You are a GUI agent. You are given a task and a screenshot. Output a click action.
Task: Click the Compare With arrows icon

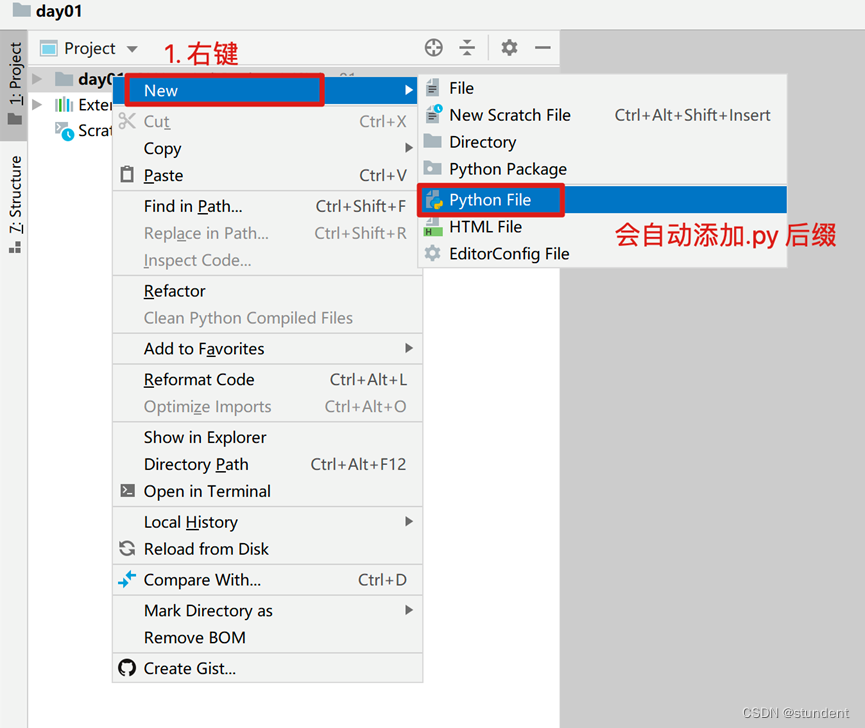point(127,579)
